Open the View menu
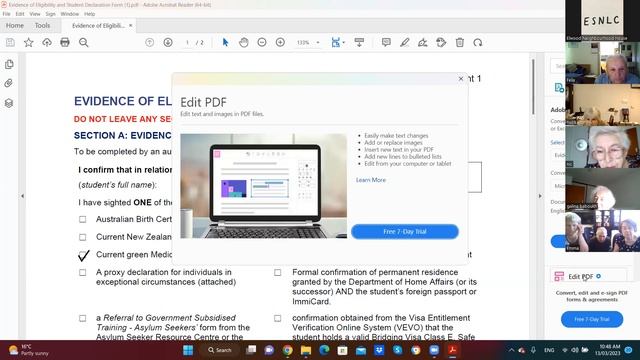Image resolution: width=640 pixels, height=360 pixels. tap(35, 14)
